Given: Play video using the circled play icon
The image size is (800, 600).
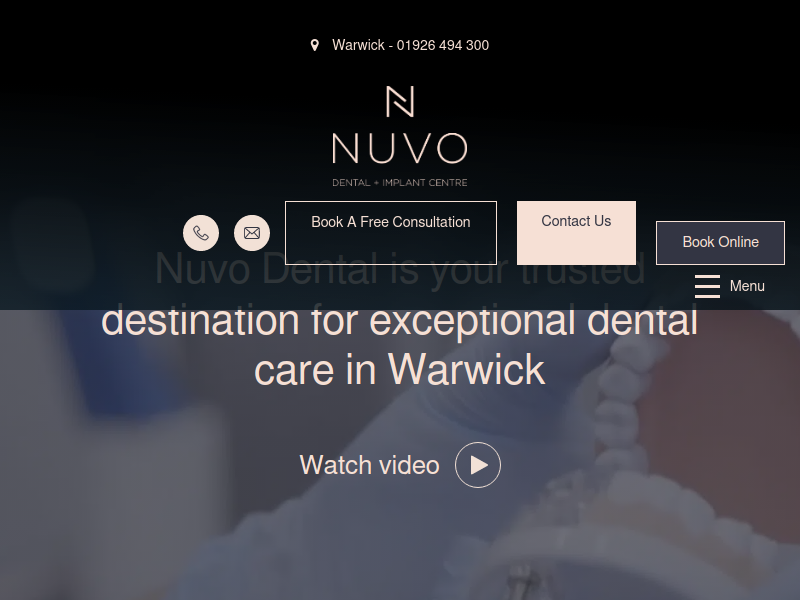Looking at the screenshot, I should click(x=478, y=465).
